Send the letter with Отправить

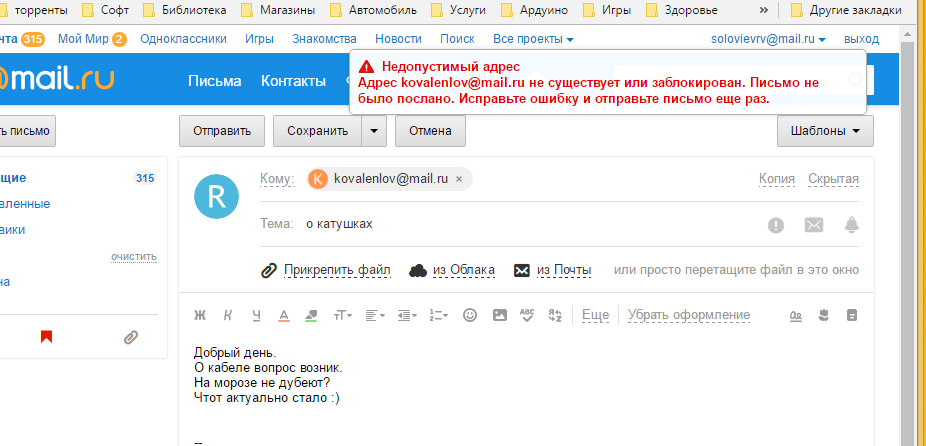click(222, 131)
